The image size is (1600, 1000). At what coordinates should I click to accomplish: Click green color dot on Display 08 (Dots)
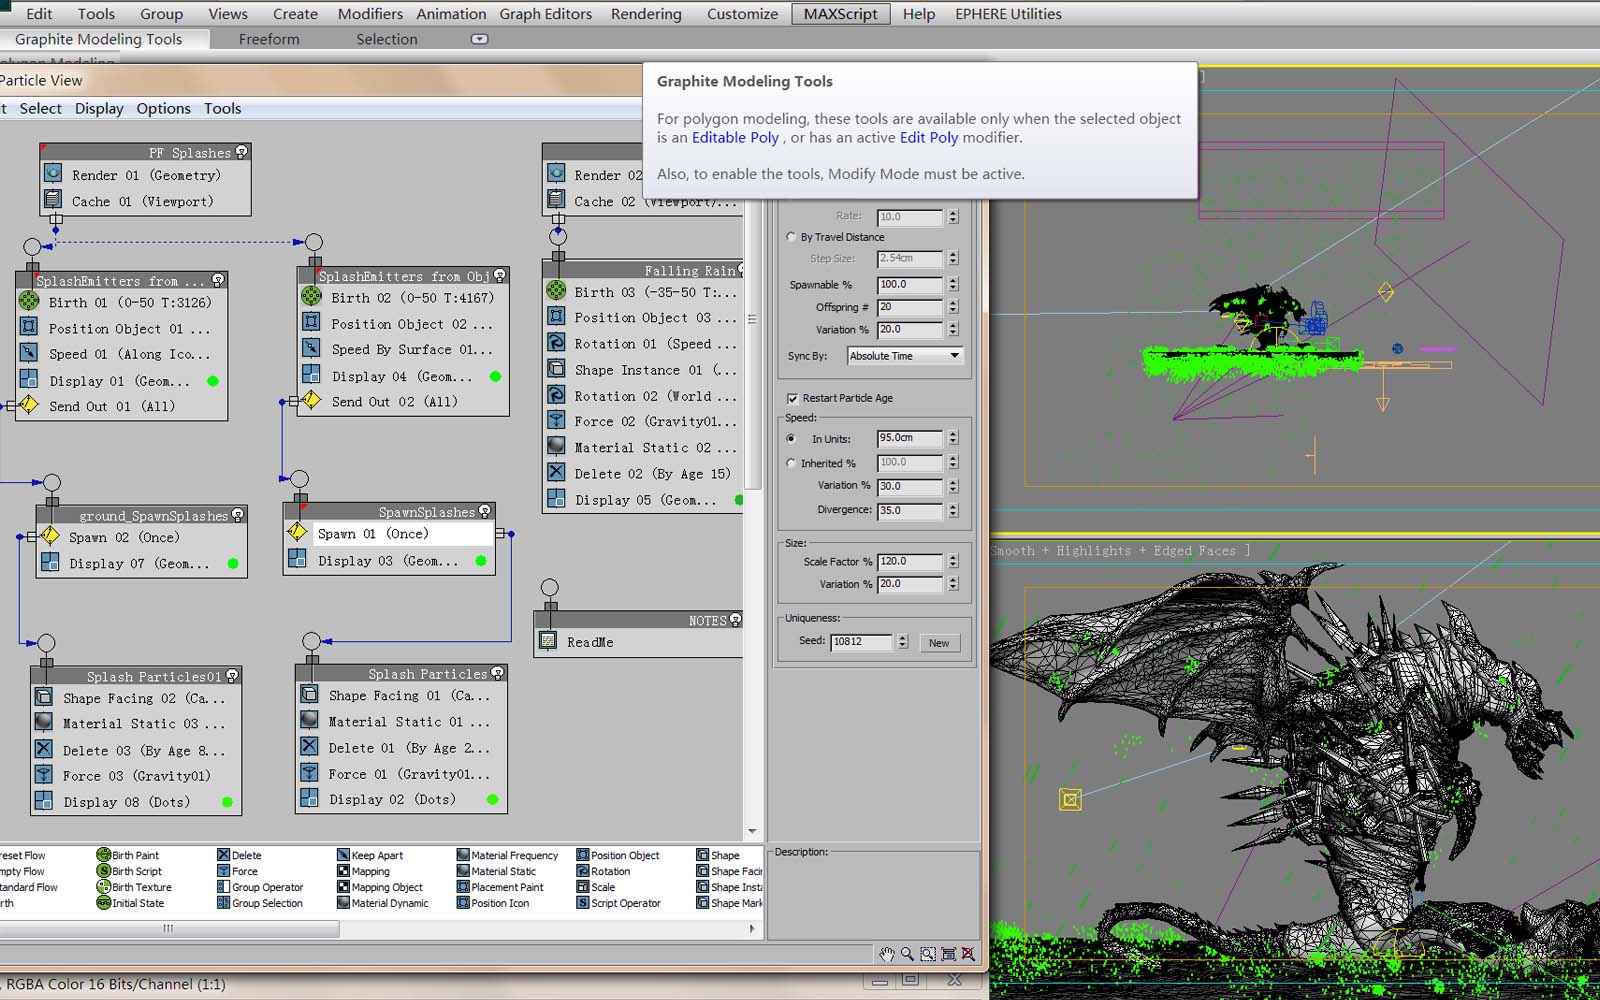coord(227,802)
